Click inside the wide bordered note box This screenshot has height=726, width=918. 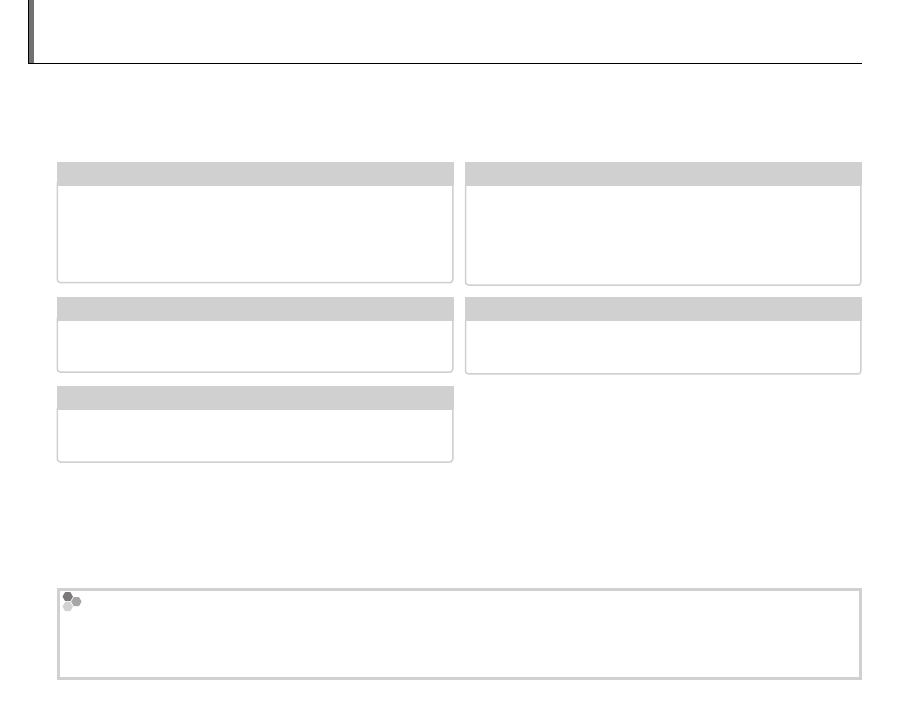[x=460, y=640]
